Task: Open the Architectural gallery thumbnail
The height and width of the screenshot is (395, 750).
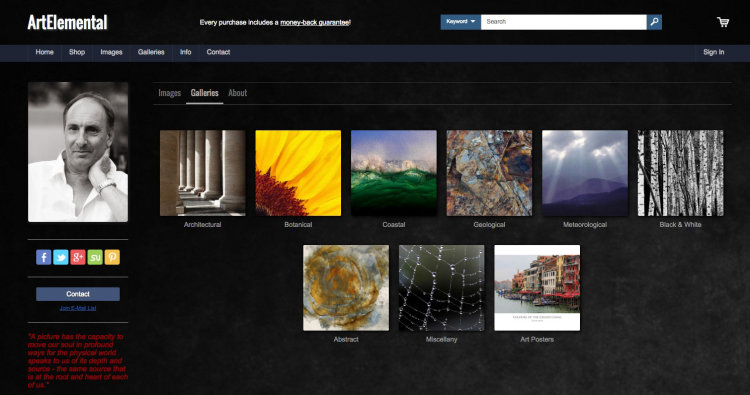Action: click(x=203, y=173)
